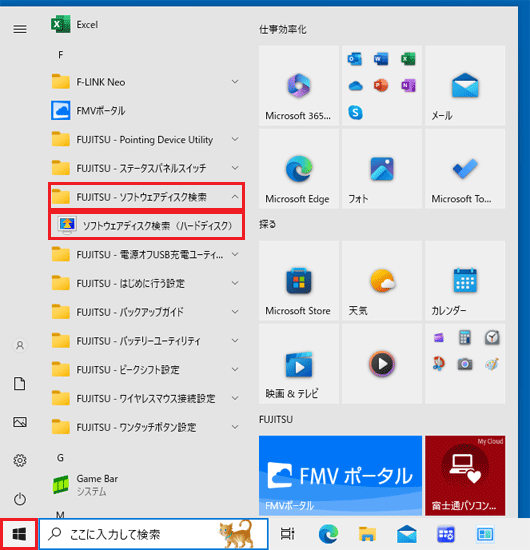This screenshot has height=550, width=530.
Task: Open FMVポータル in the app list
Action: tap(146, 110)
